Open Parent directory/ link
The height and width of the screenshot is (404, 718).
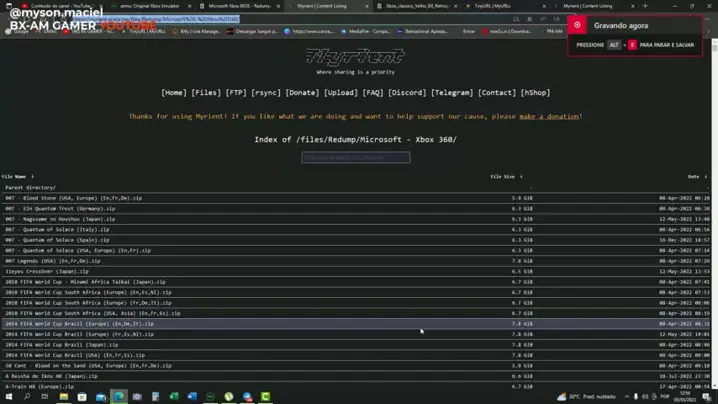(x=30, y=187)
